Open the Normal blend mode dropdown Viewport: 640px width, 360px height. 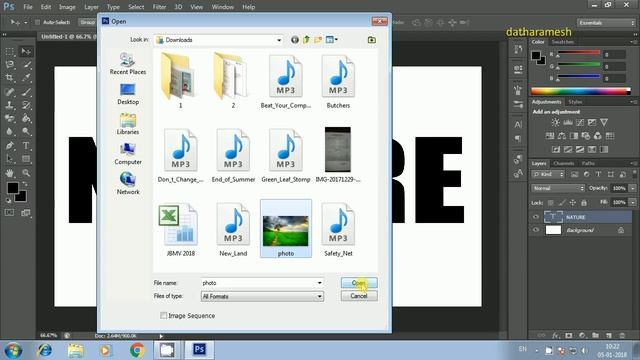pos(558,188)
